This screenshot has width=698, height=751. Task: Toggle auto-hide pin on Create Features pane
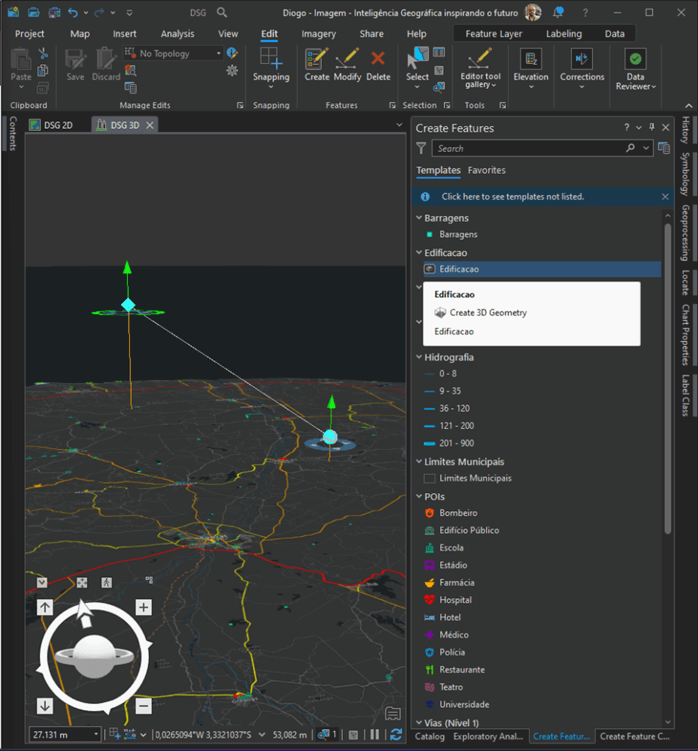click(x=652, y=128)
